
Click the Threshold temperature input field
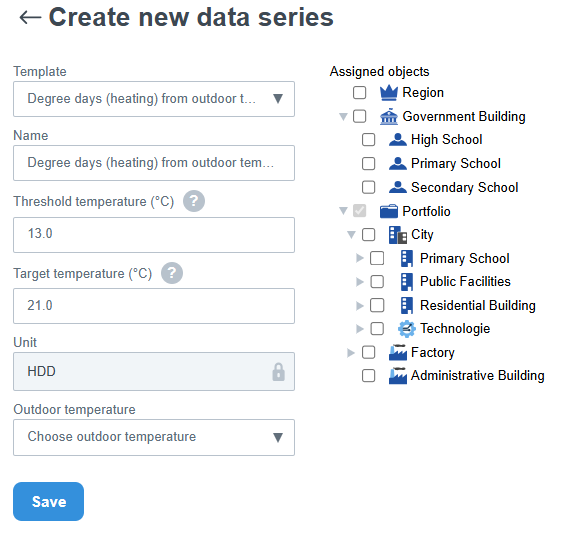pos(154,235)
